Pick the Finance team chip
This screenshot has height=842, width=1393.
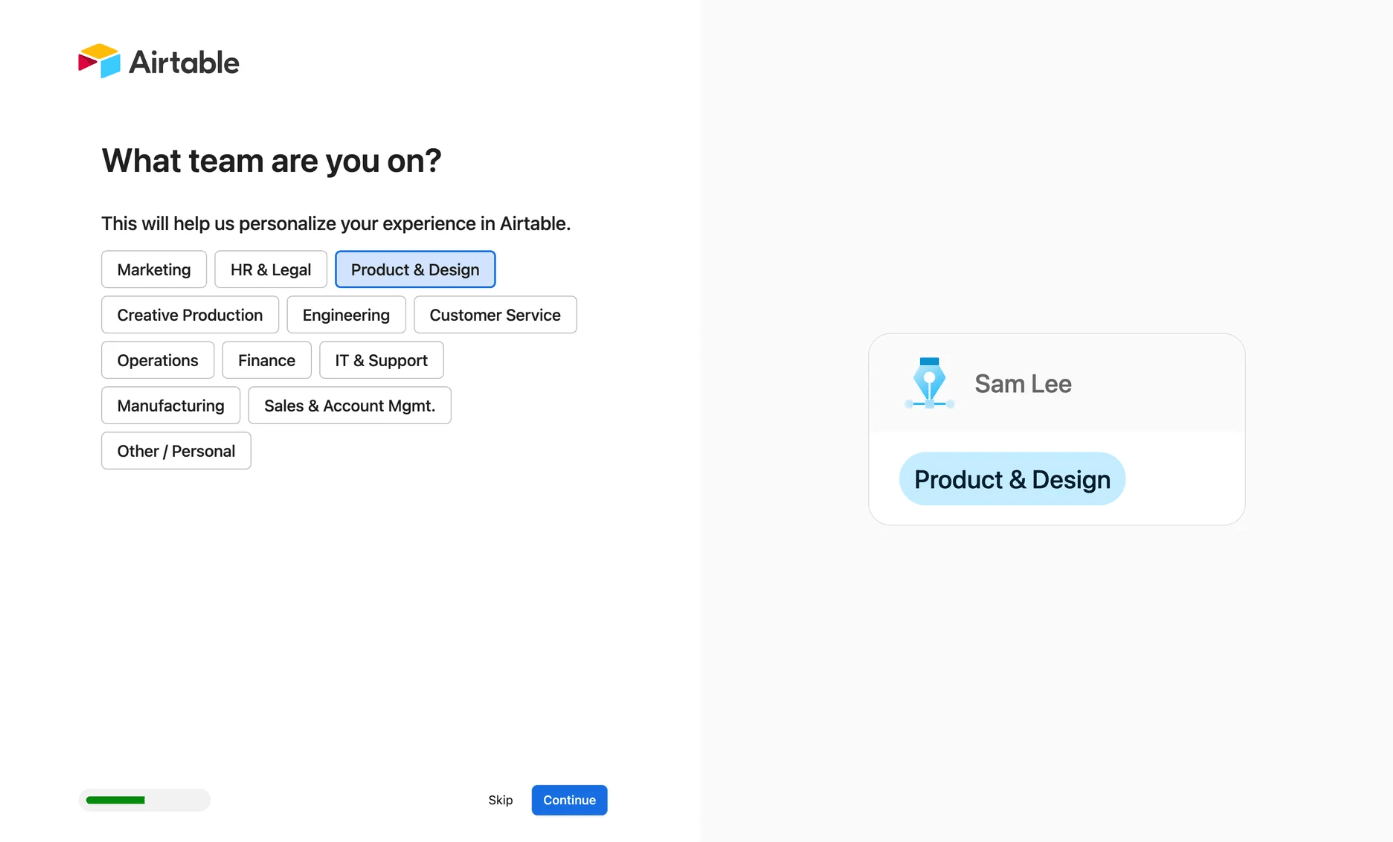click(267, 360)
